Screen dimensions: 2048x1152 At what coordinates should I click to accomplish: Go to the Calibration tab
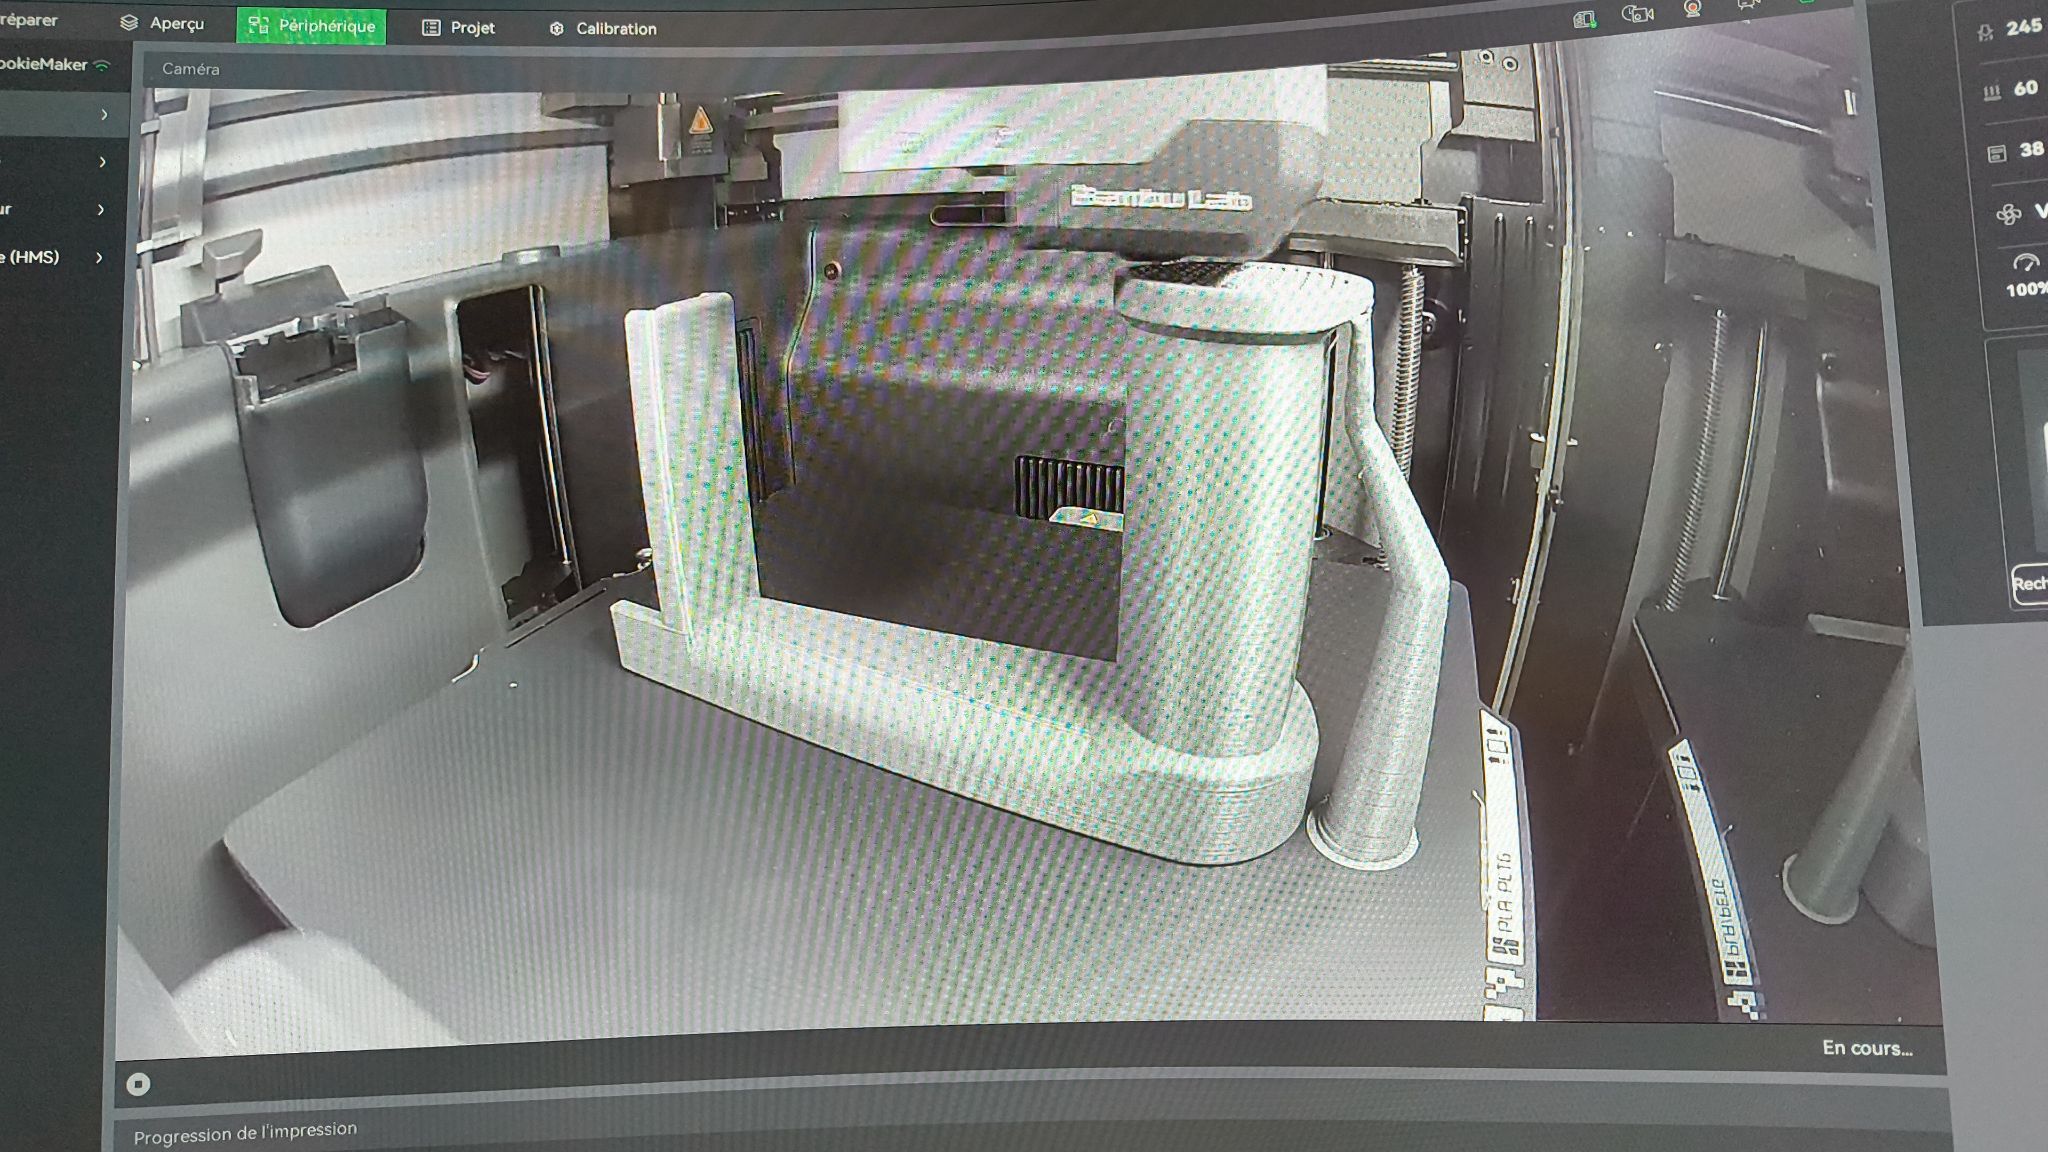point(603,29)
